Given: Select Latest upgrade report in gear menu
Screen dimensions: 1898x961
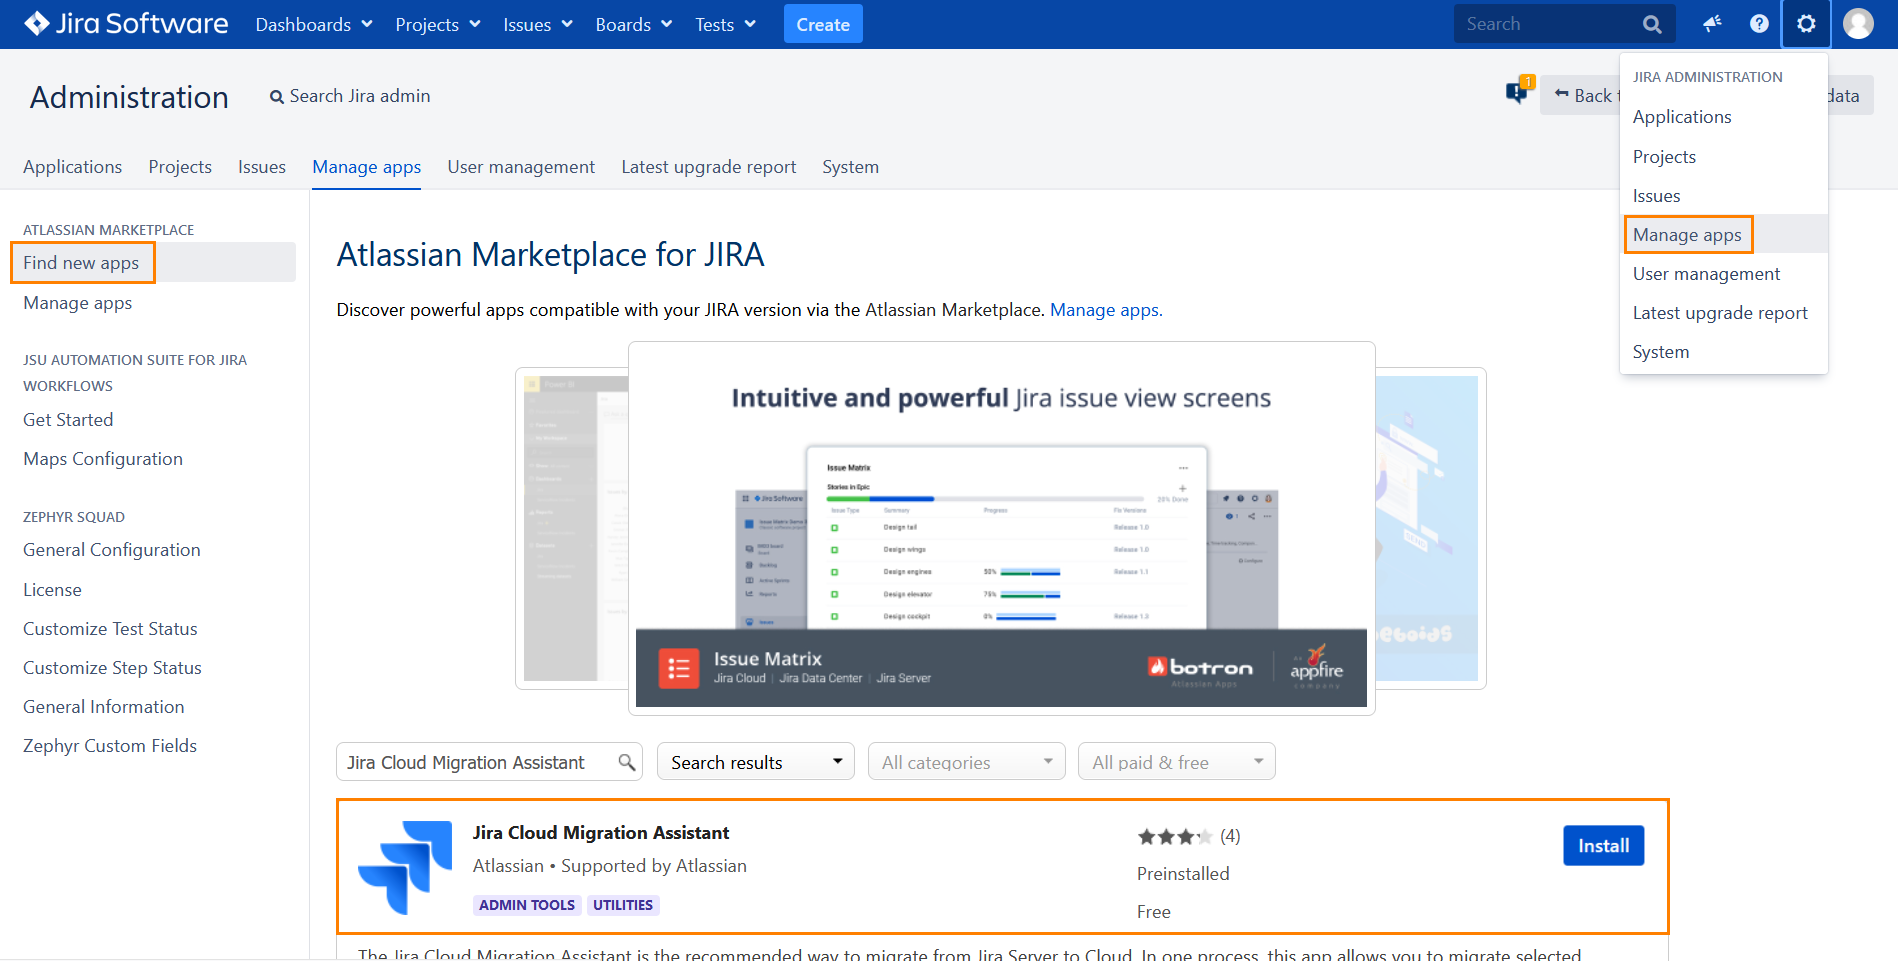Looking at the screenshot, I should (x=1724, y=313).
